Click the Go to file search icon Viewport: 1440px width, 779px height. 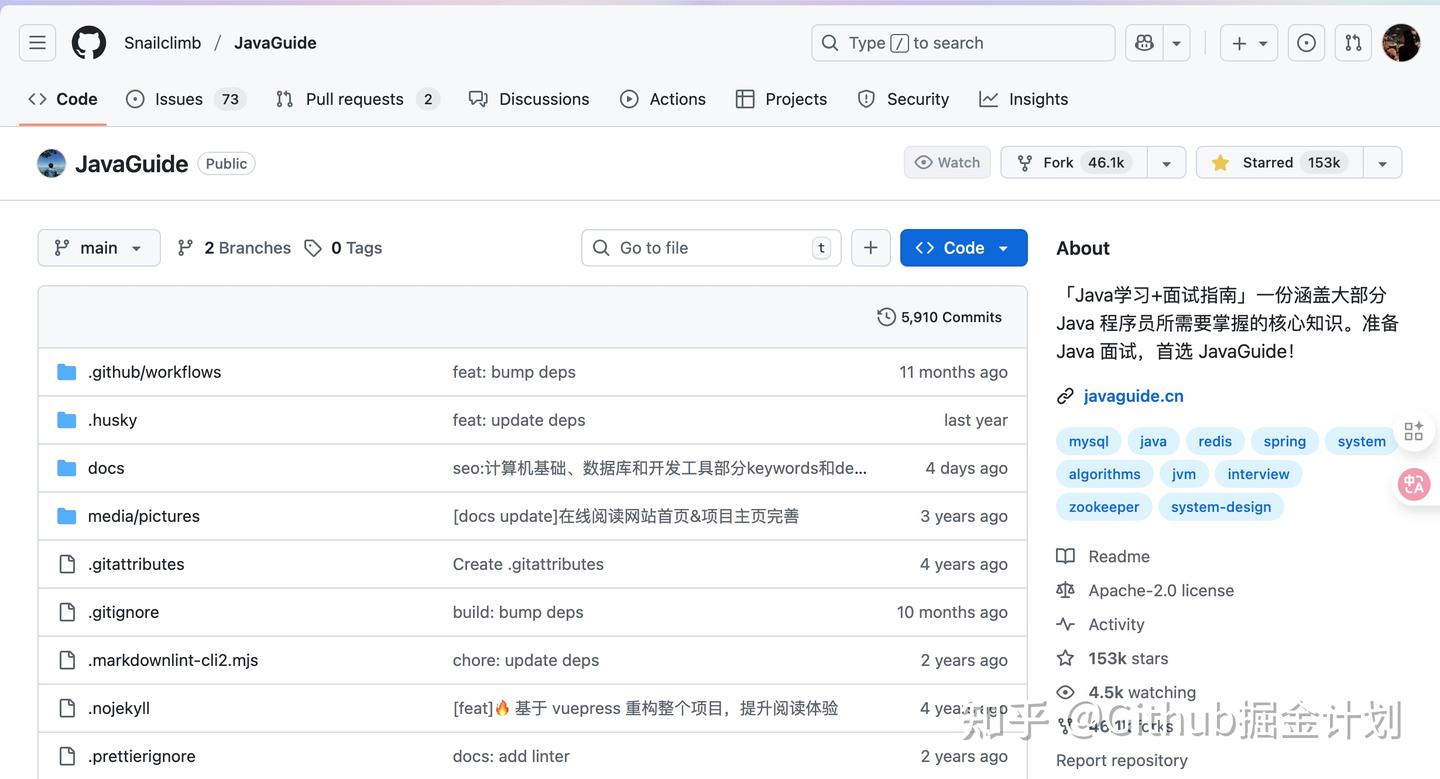coord(601,247)
